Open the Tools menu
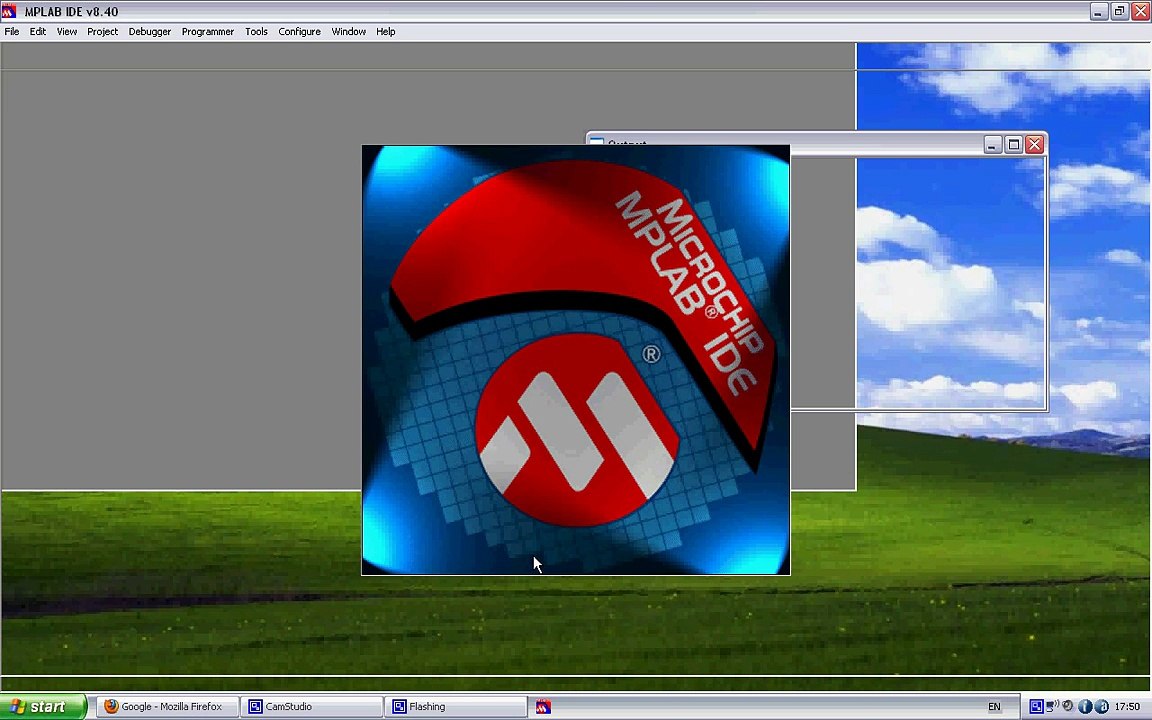The height and width of the screenshot is (720, 1152). pos(256,32)
